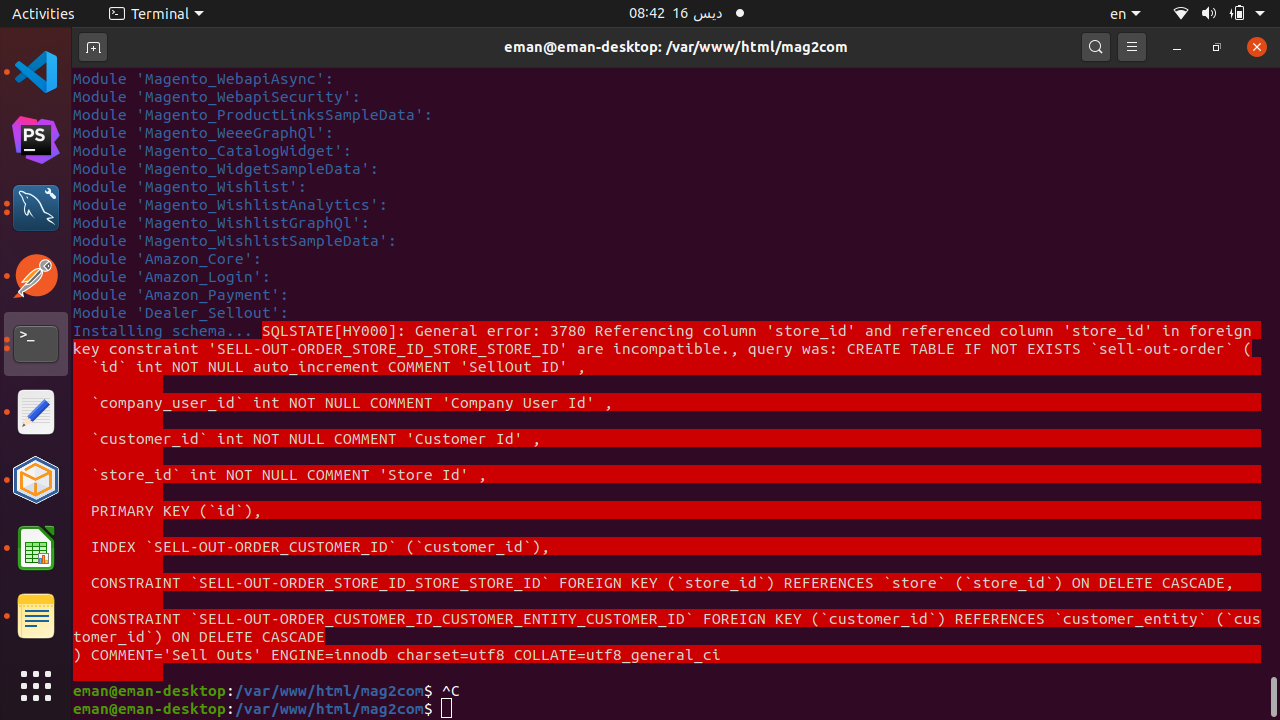1280x720 pixels.
Task: Open the text editor dock icon
Action: coord(36,413)
